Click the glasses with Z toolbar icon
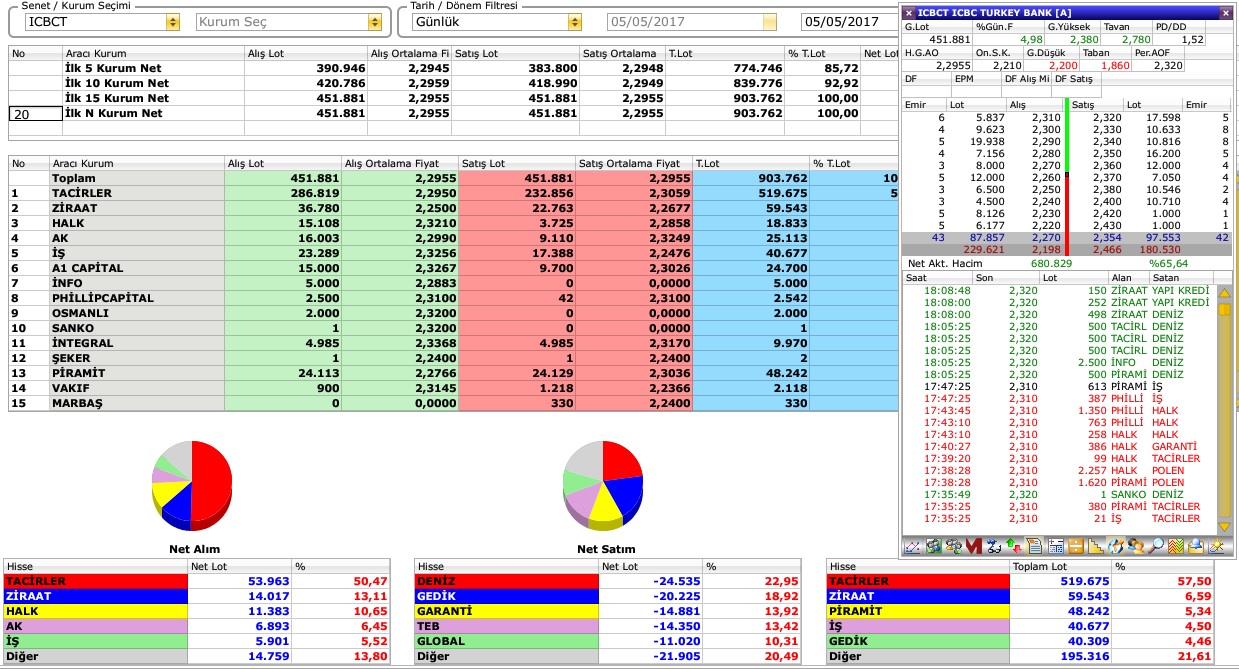This screenshot has width=1239, height=669. pos(994,547)
